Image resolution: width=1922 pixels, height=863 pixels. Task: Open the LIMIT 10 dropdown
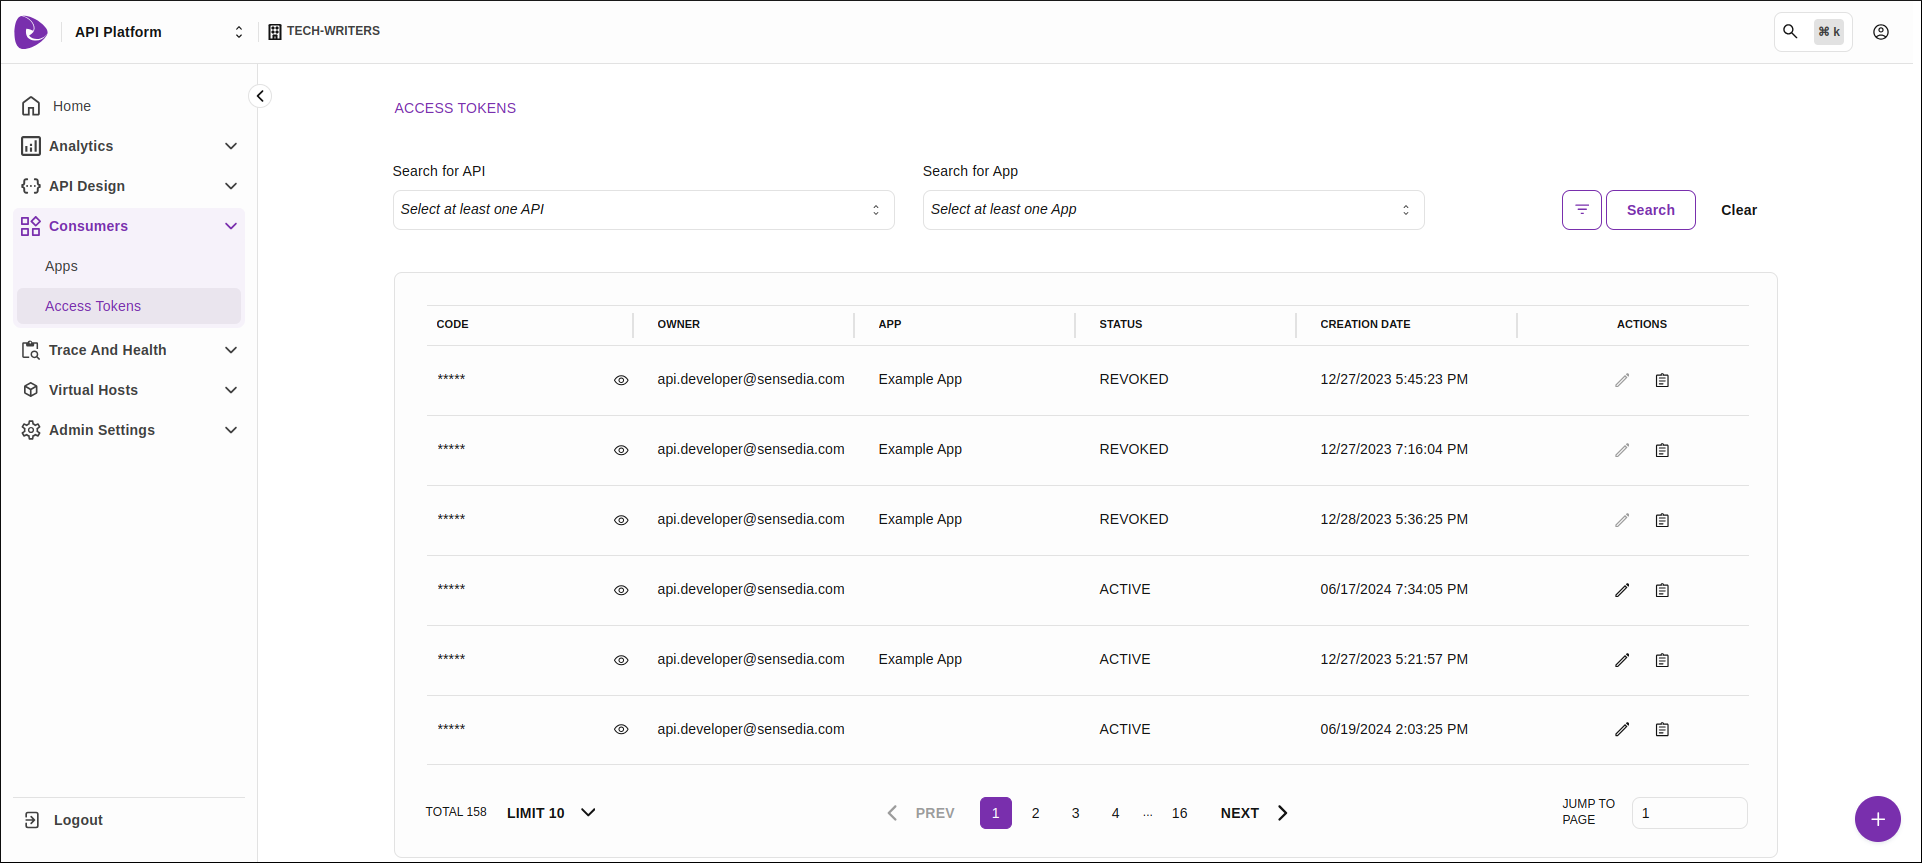click(551, 813)
